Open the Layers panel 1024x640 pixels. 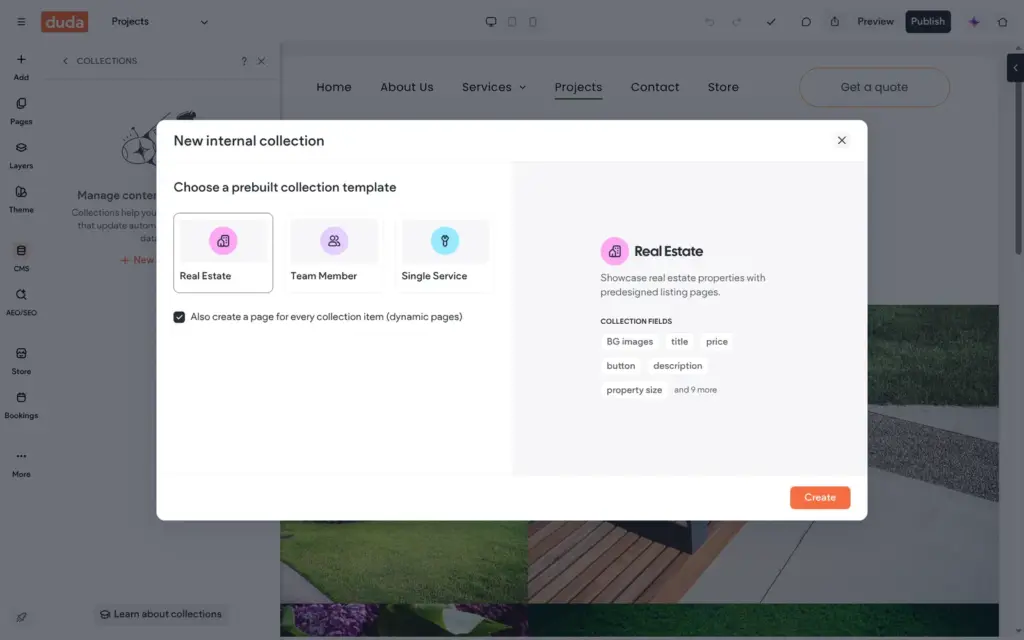tap(21, 155)
